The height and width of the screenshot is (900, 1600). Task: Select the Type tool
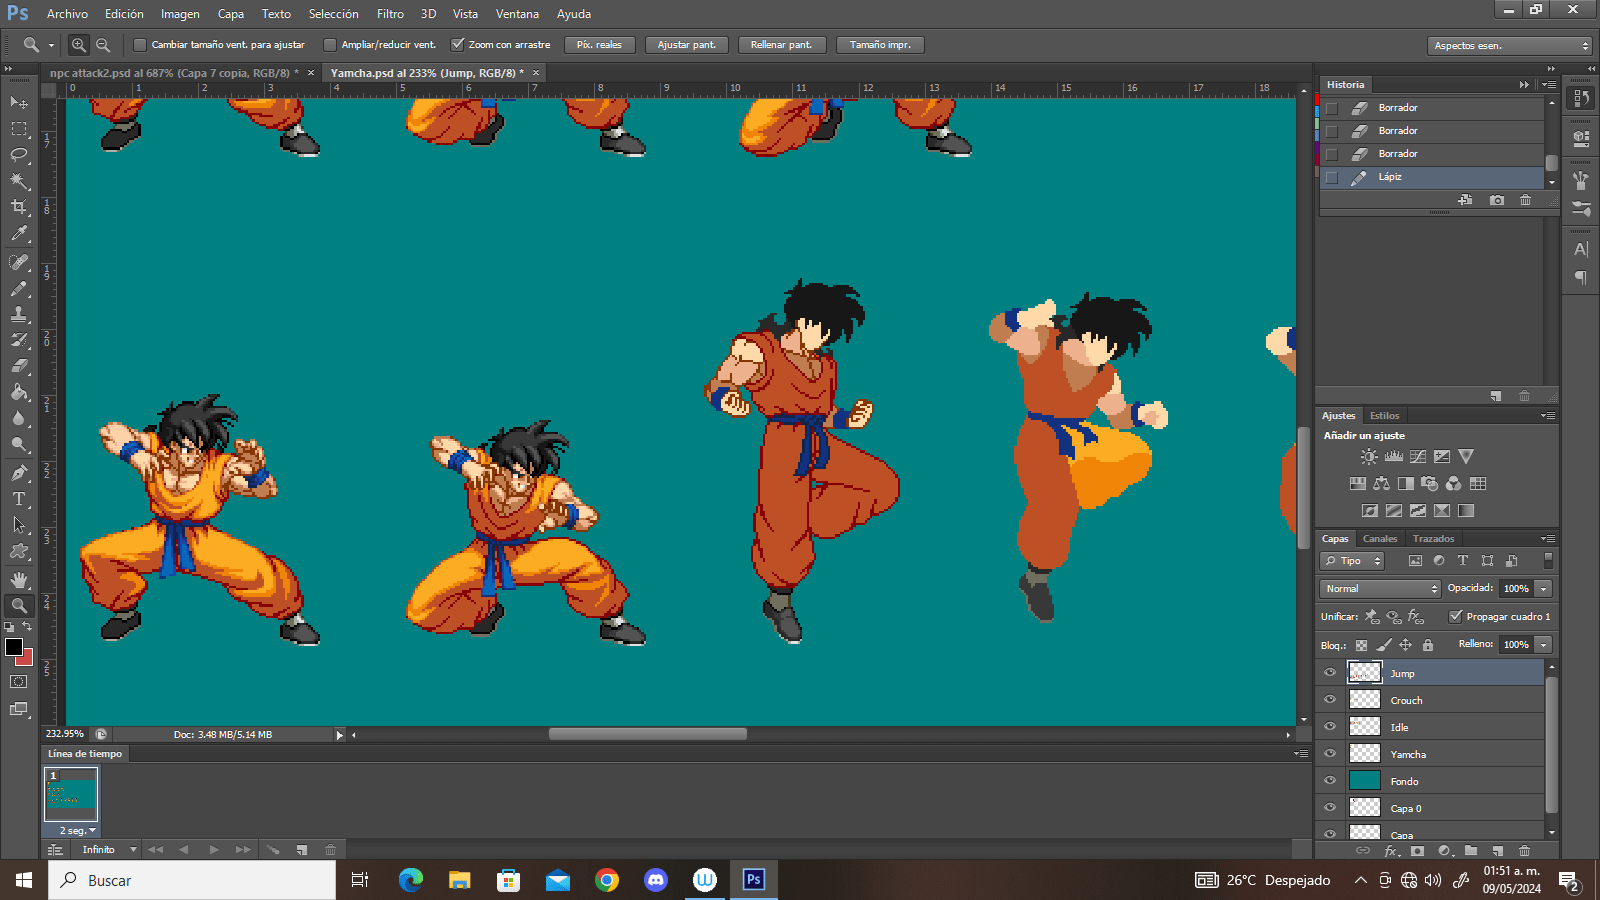19,499
